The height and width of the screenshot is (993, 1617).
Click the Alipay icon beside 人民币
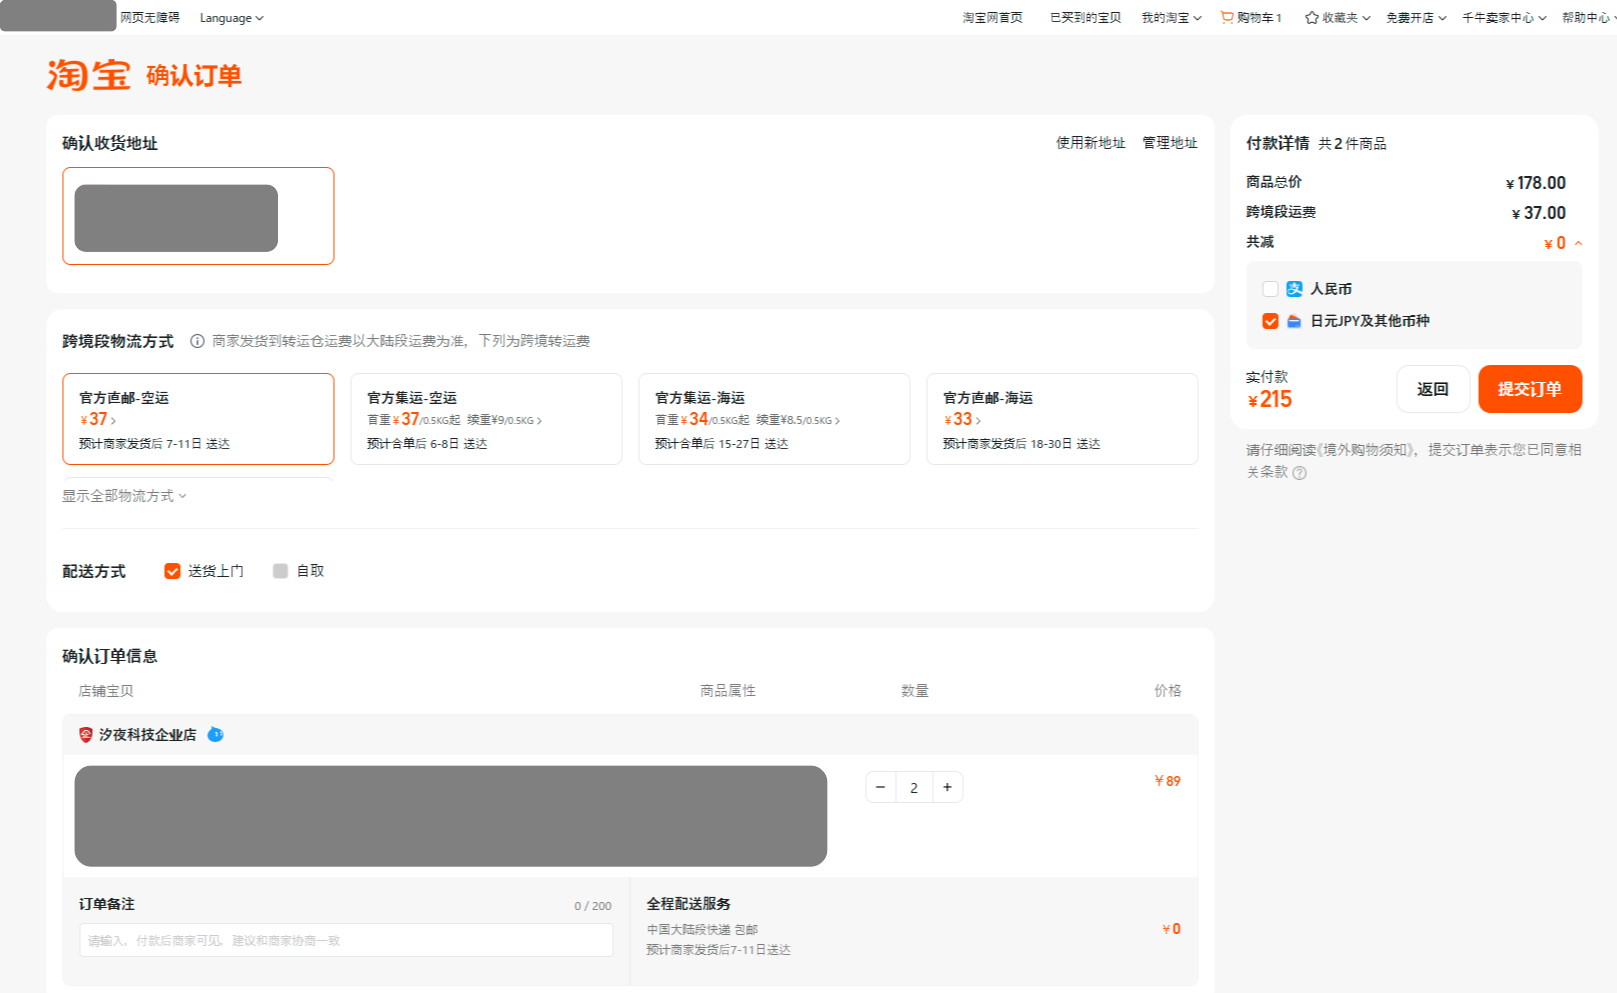[1294, 289]
